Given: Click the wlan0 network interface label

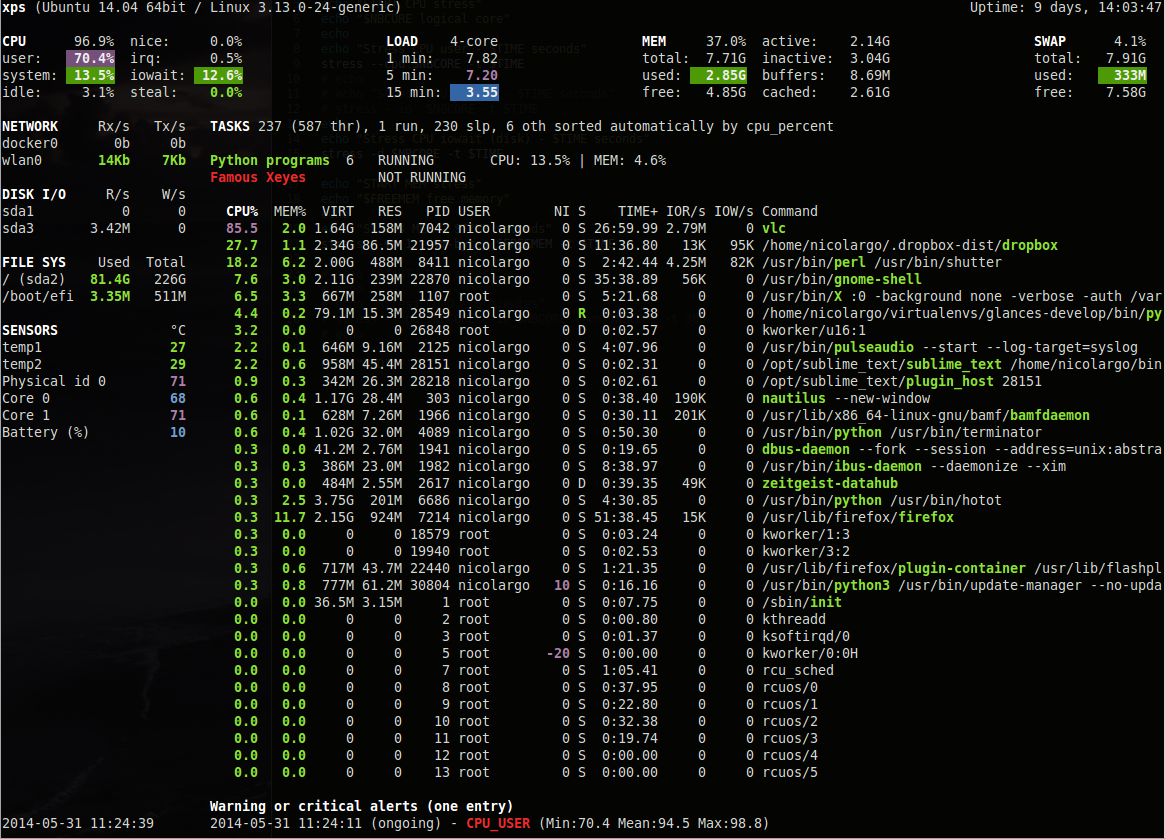Looking at the screenshot, I should coord(22,160).
